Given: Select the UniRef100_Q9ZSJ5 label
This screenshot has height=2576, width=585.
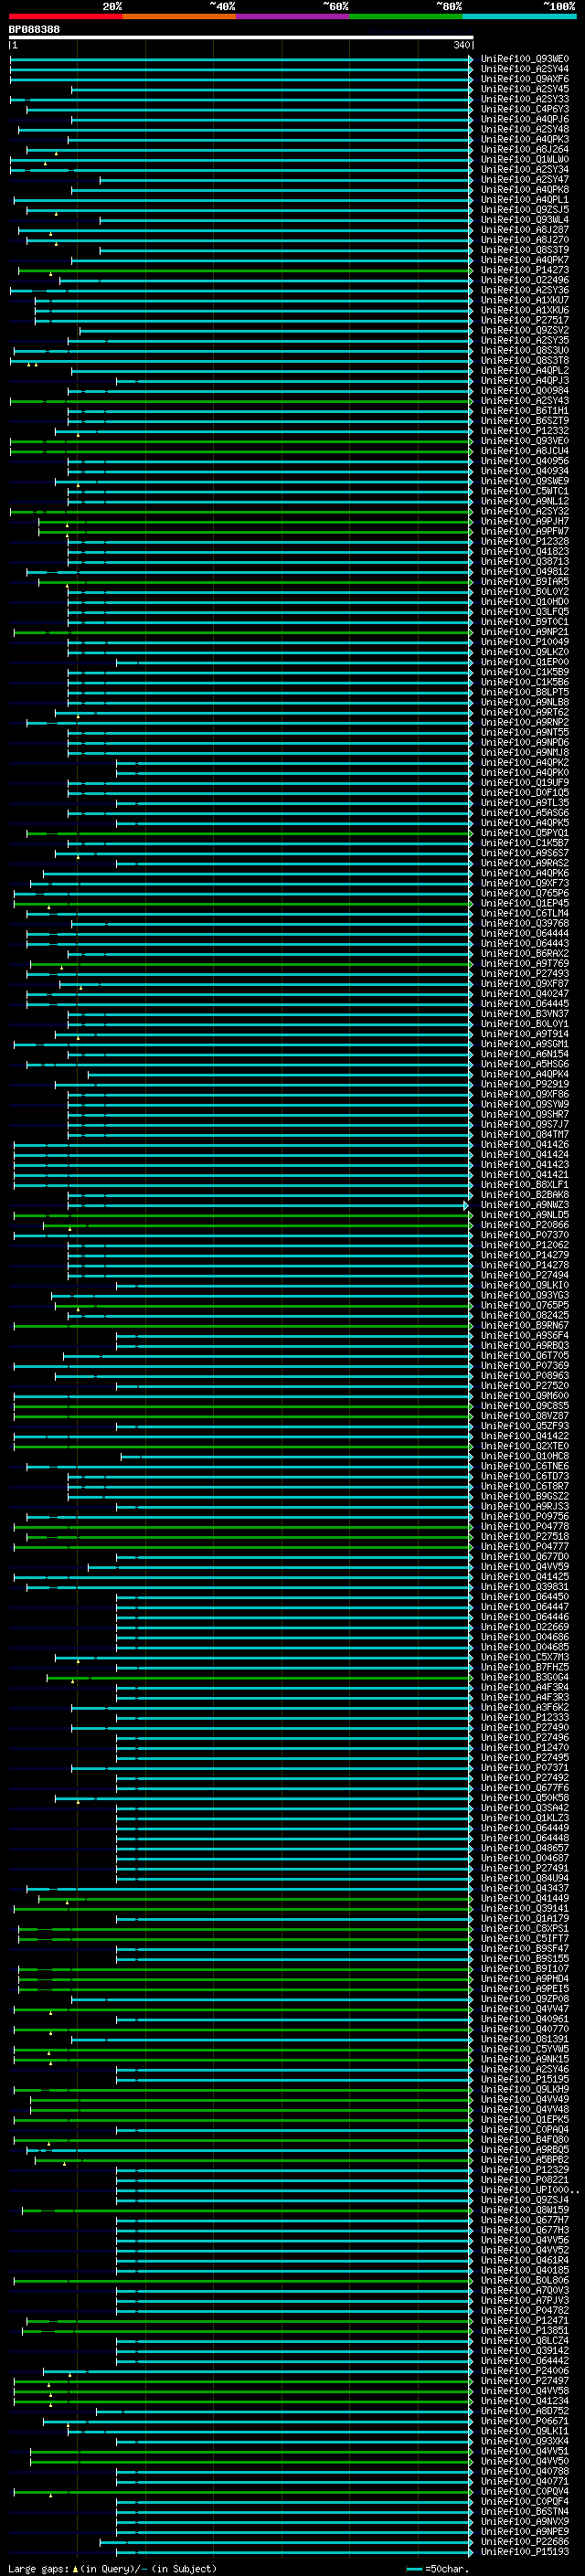Looking at the screenshot, I should pyautogui.click(x=525, y=210).
